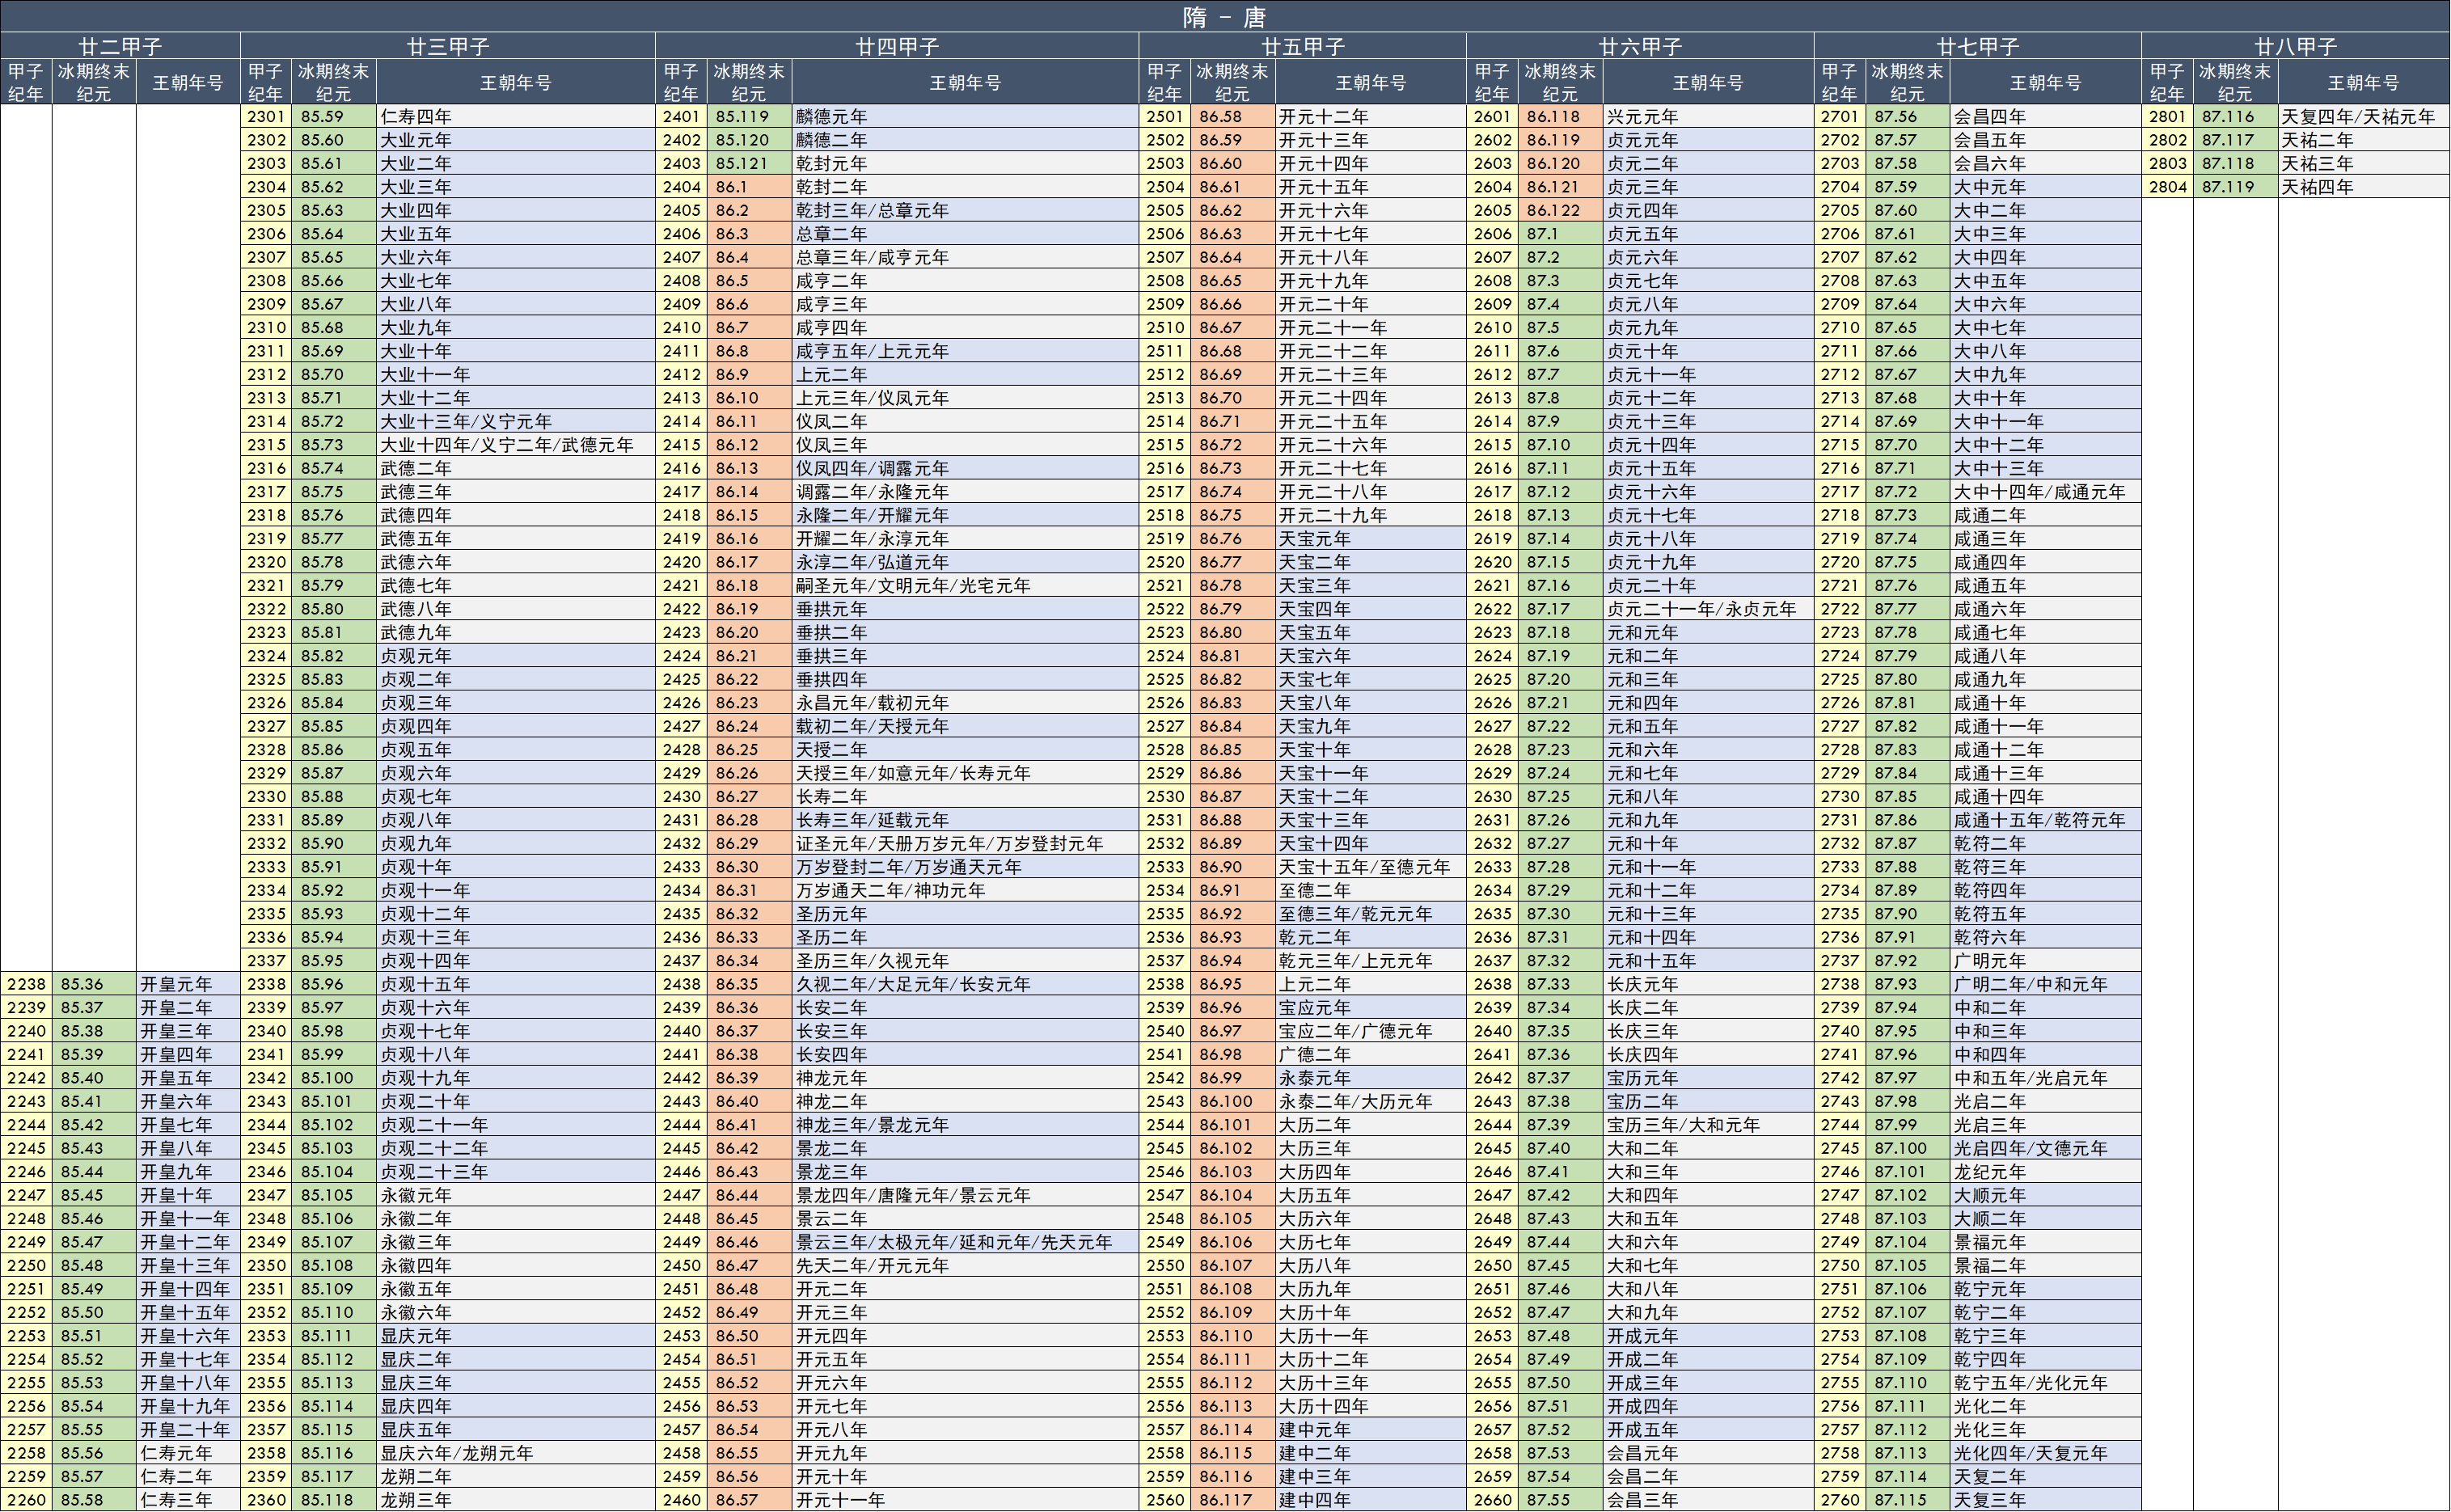Select the 廿八甲子 column group header
Screen dimensions: 2451x1512
[2295, 46]
